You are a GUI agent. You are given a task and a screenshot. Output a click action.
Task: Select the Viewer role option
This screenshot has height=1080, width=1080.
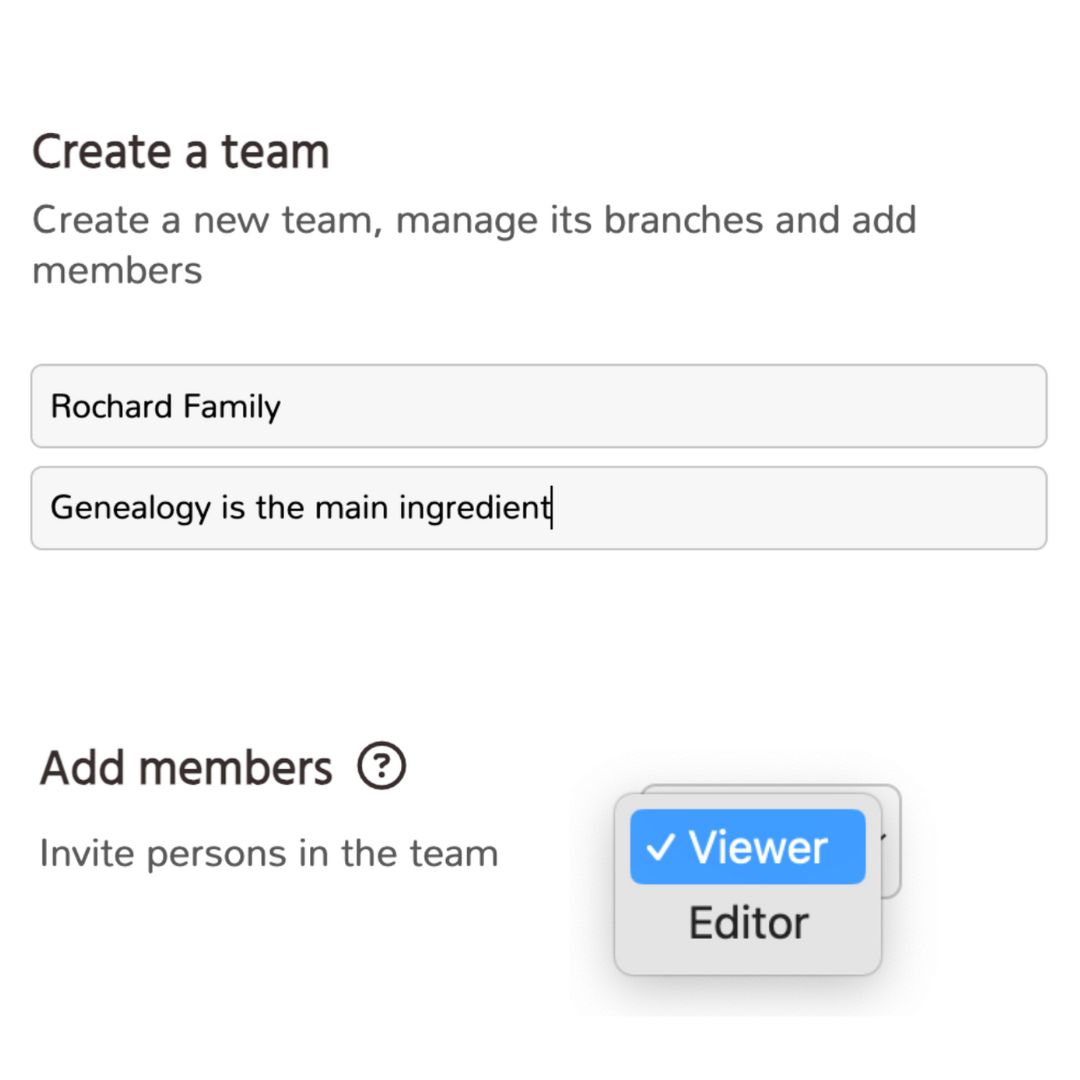pos(747,847)
